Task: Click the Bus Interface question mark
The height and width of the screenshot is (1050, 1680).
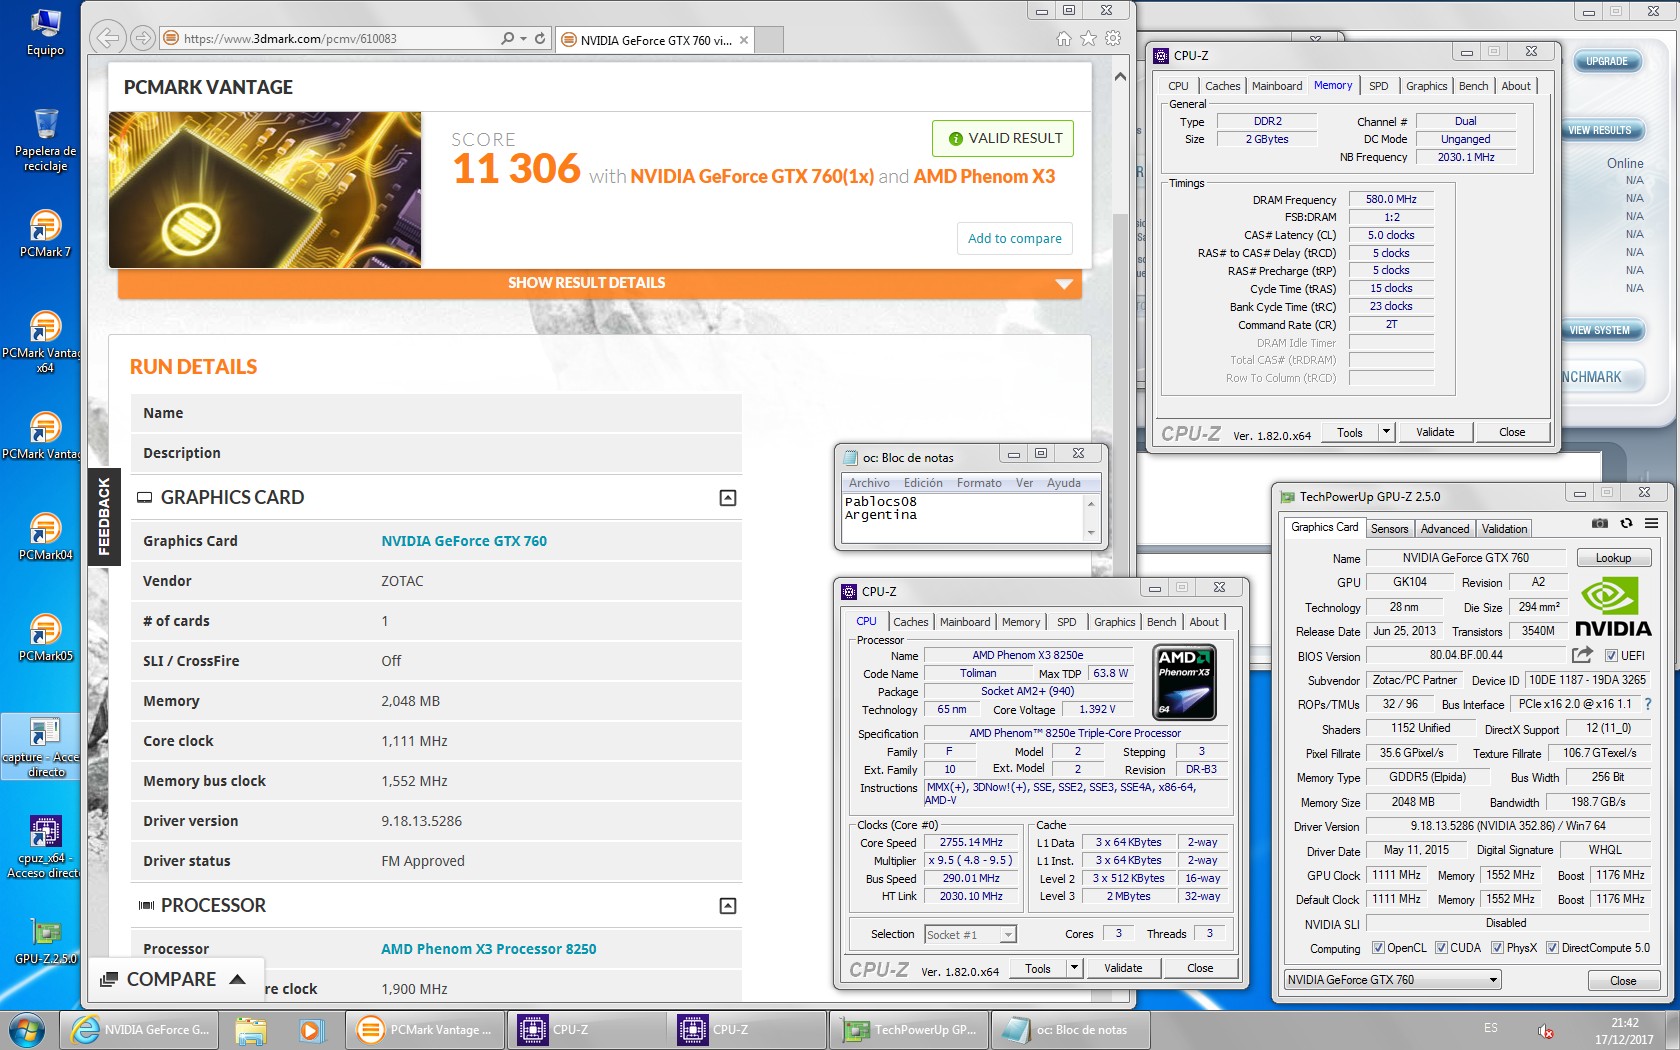Action: point(1648,704)
